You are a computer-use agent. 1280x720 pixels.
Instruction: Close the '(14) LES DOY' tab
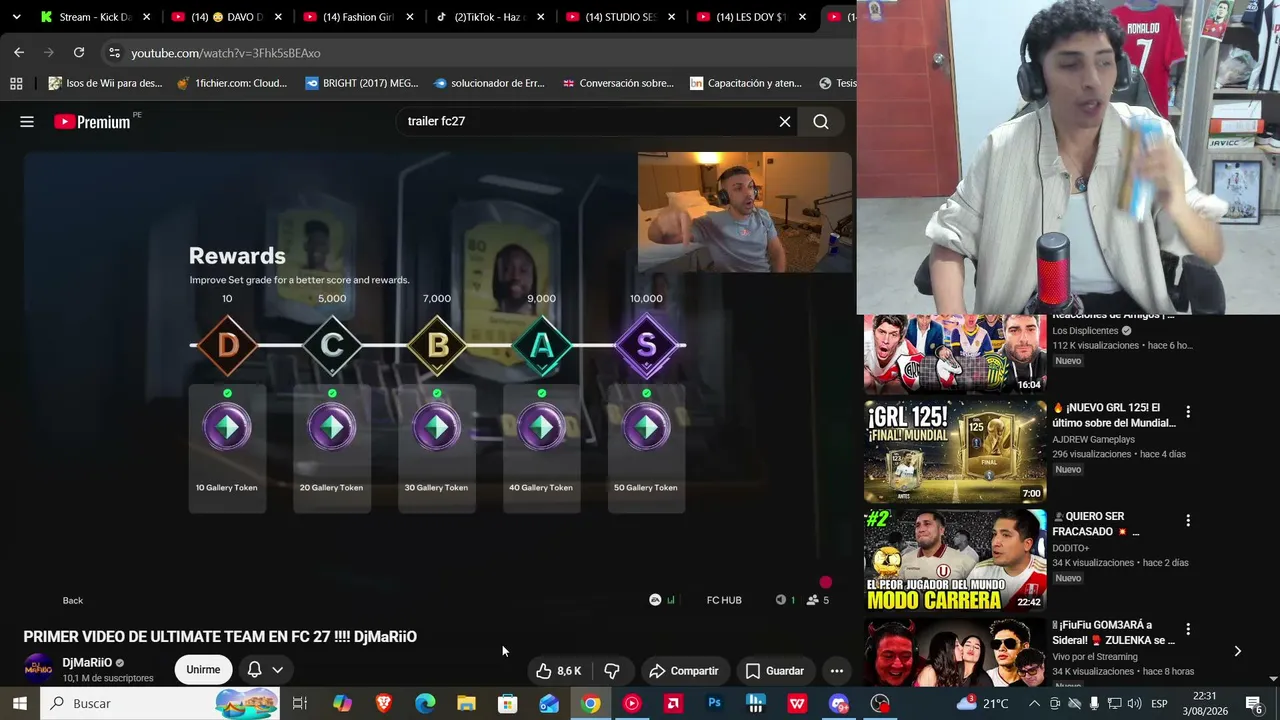(802, 17)
